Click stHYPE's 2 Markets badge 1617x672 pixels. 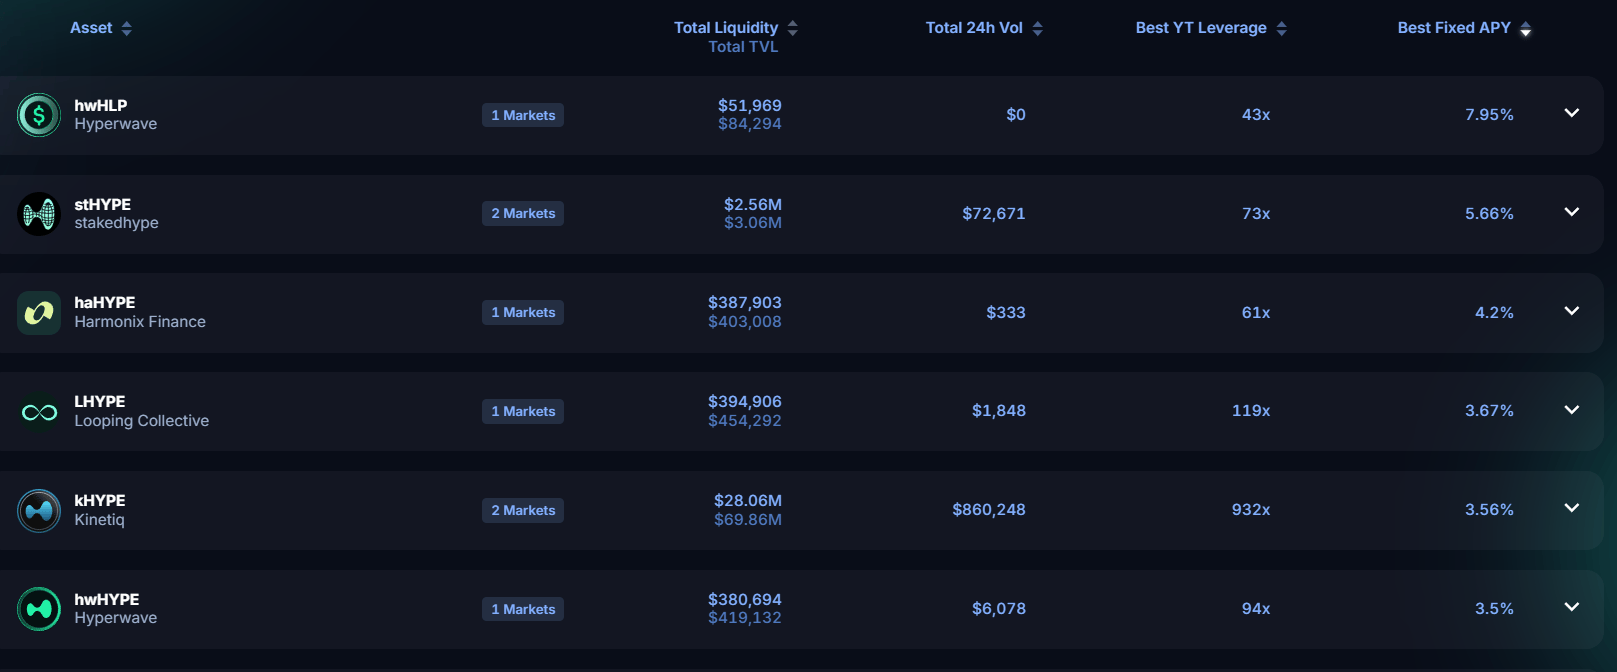523,214
